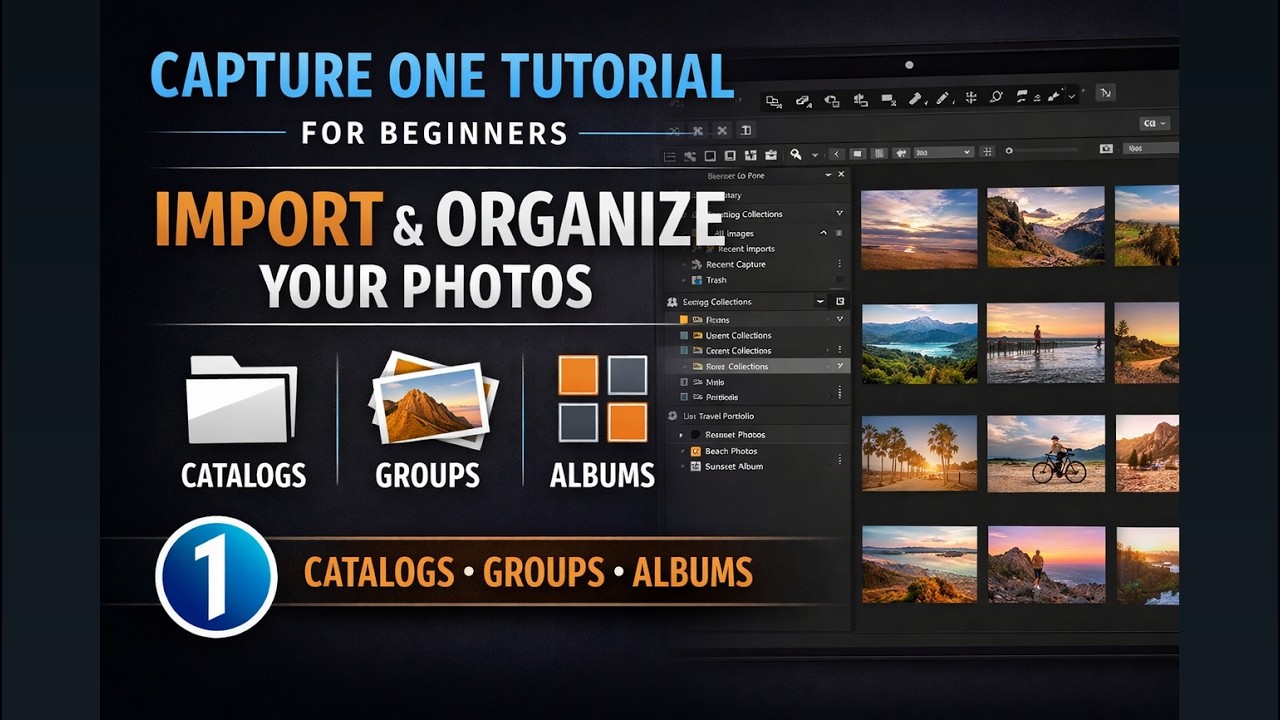This screenshot has width=1280, height=720.
Task: Open the Trash collection
Action: [716, 280]
